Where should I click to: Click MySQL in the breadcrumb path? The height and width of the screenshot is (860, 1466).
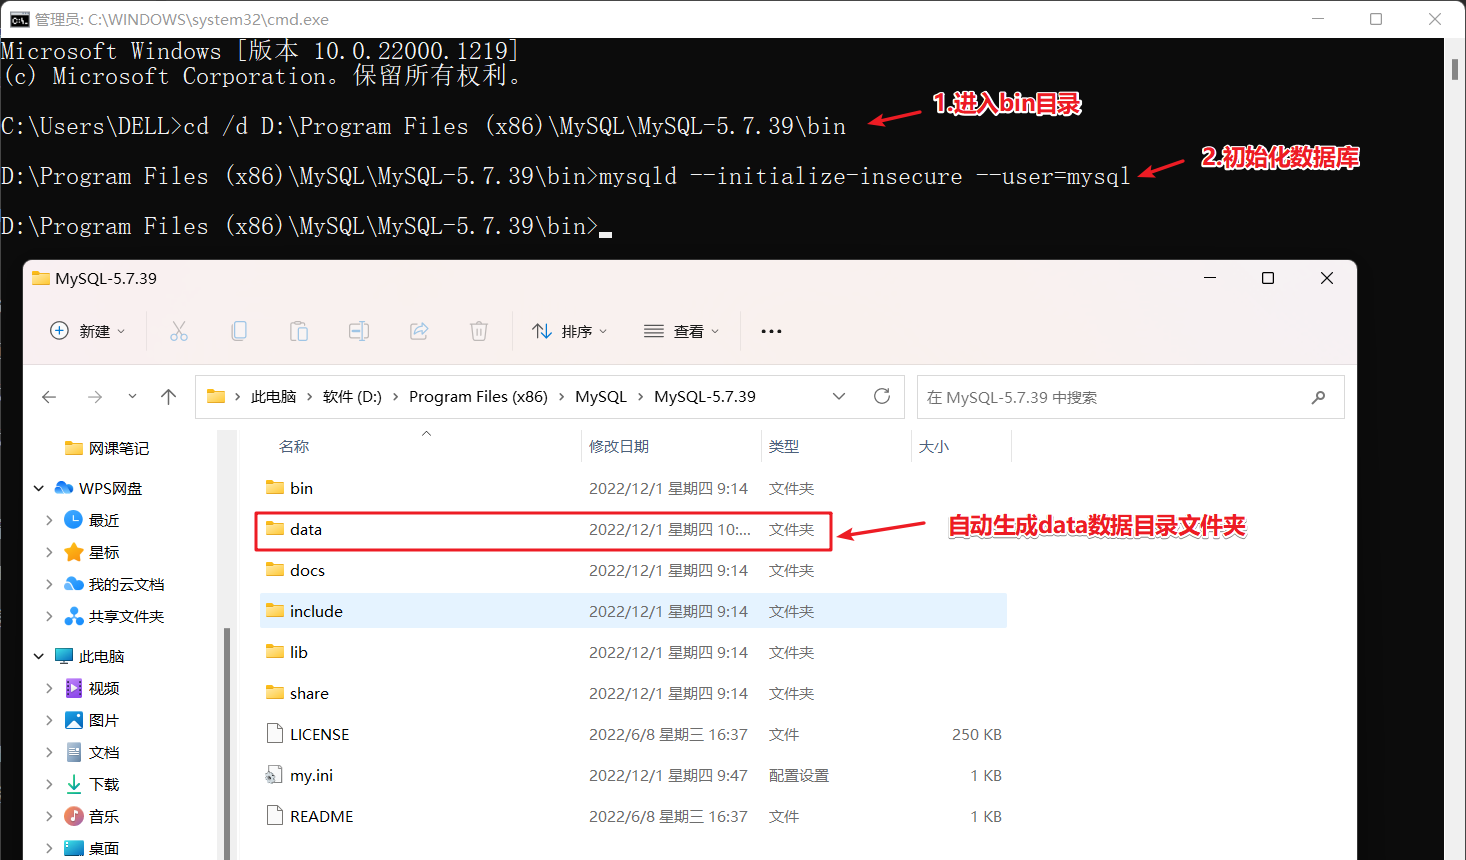coord(600,396)
